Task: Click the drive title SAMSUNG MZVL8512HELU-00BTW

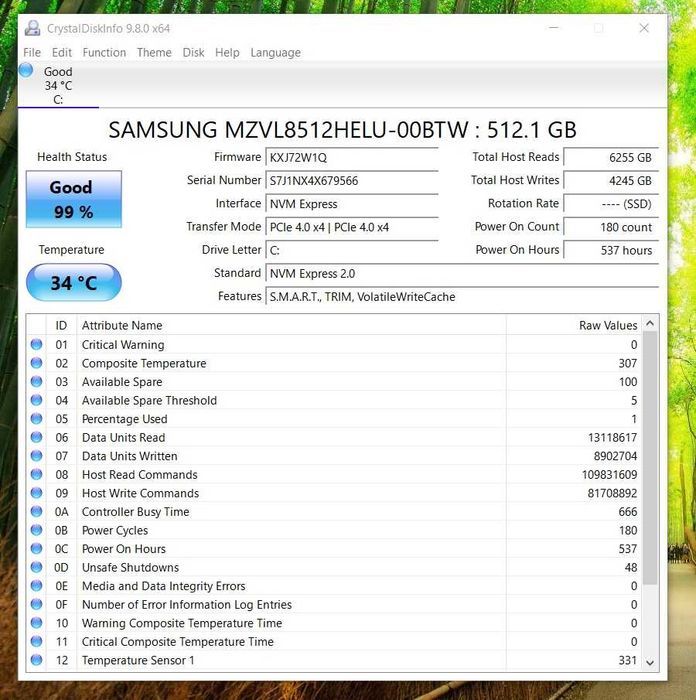Action: coord(342,129)
